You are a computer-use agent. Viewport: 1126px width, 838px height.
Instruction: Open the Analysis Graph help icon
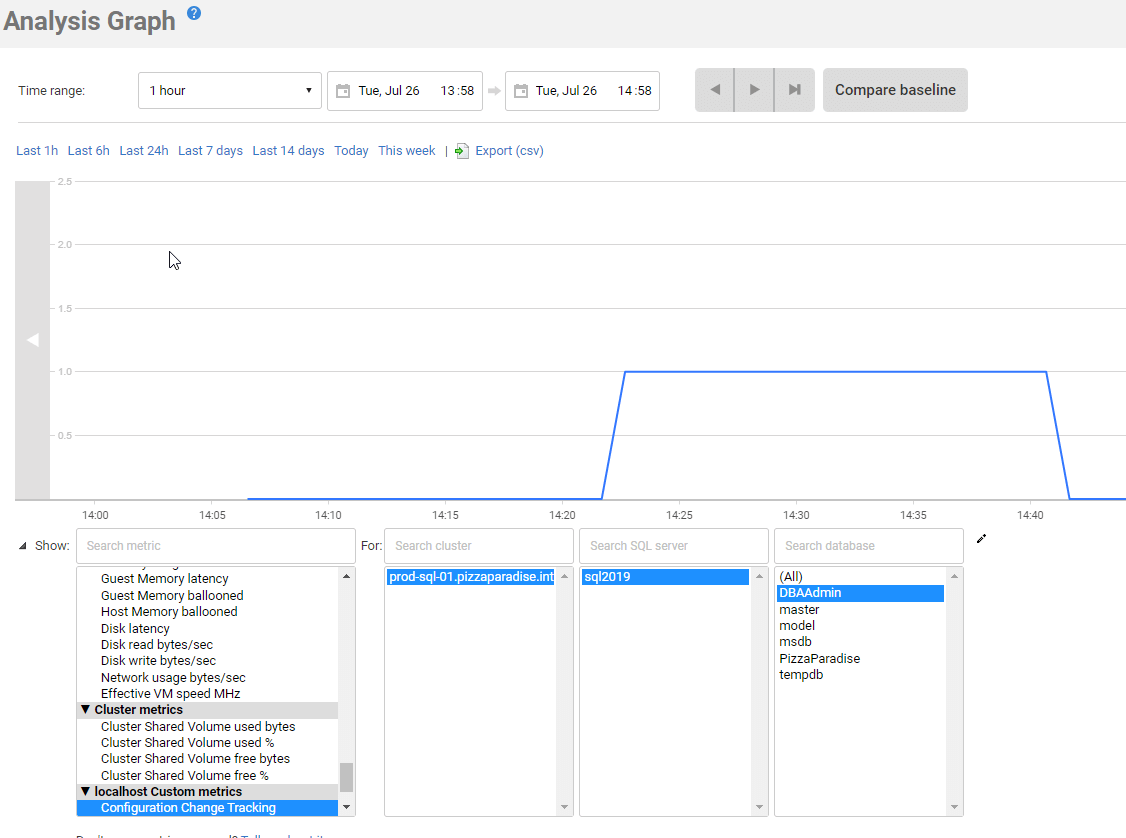(194, 13)
